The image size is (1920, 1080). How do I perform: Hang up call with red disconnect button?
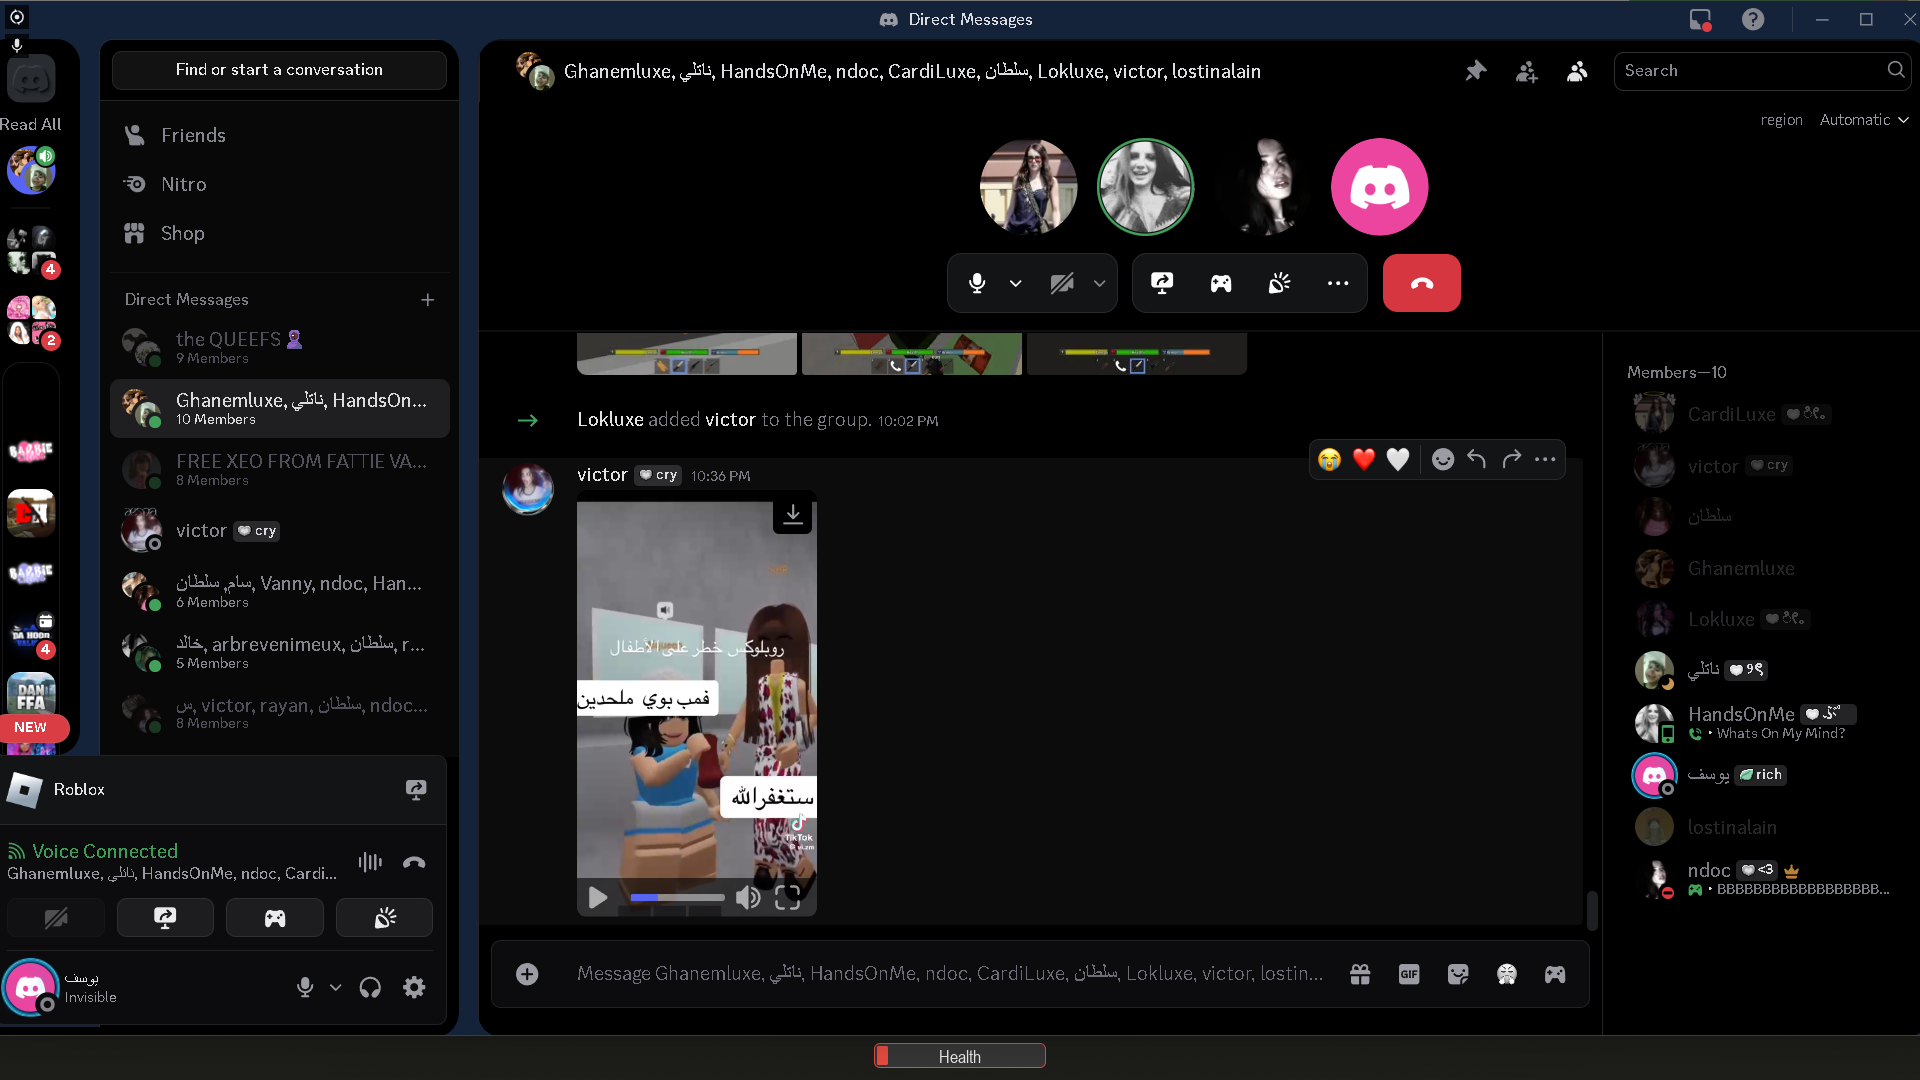point(1421,283)
